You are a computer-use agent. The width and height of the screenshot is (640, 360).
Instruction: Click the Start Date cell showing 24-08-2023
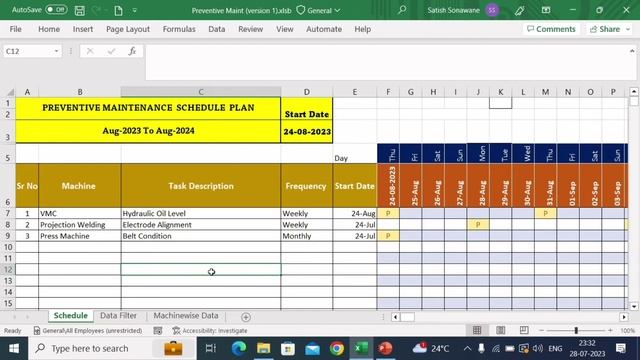pos(307,132)
